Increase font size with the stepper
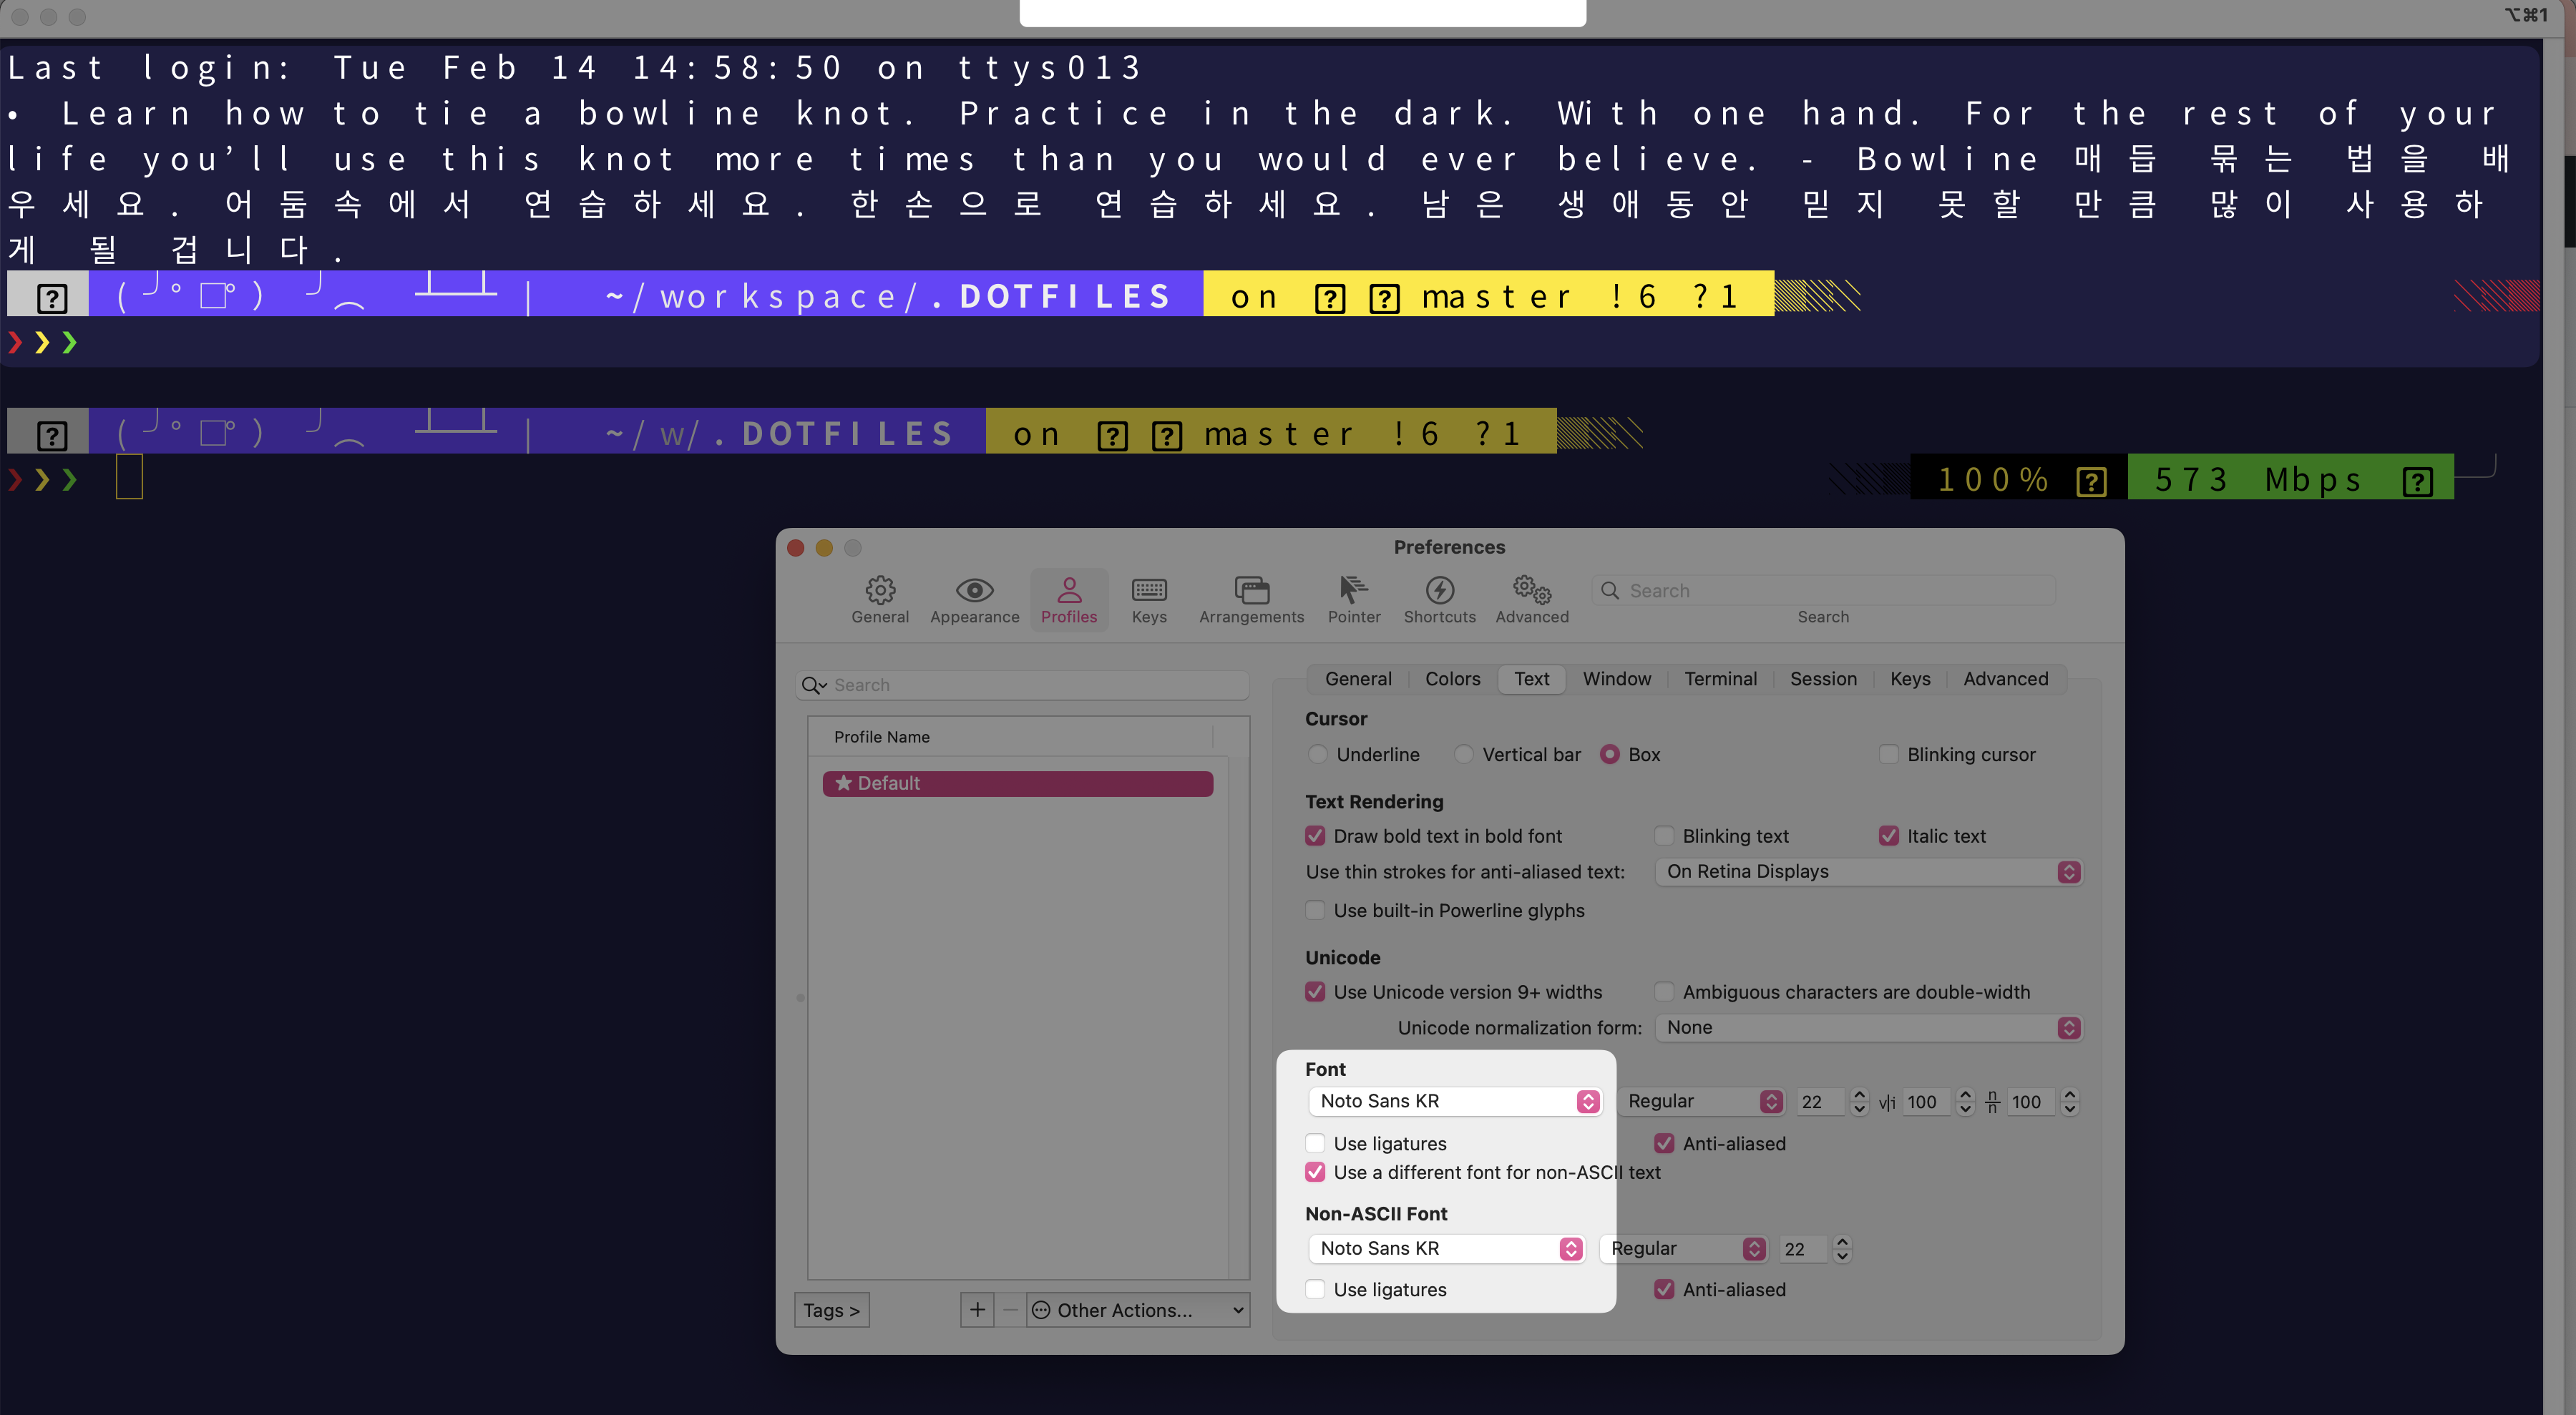The height and width of the screenshot is (1415, 2576). pos(1858,1095)
